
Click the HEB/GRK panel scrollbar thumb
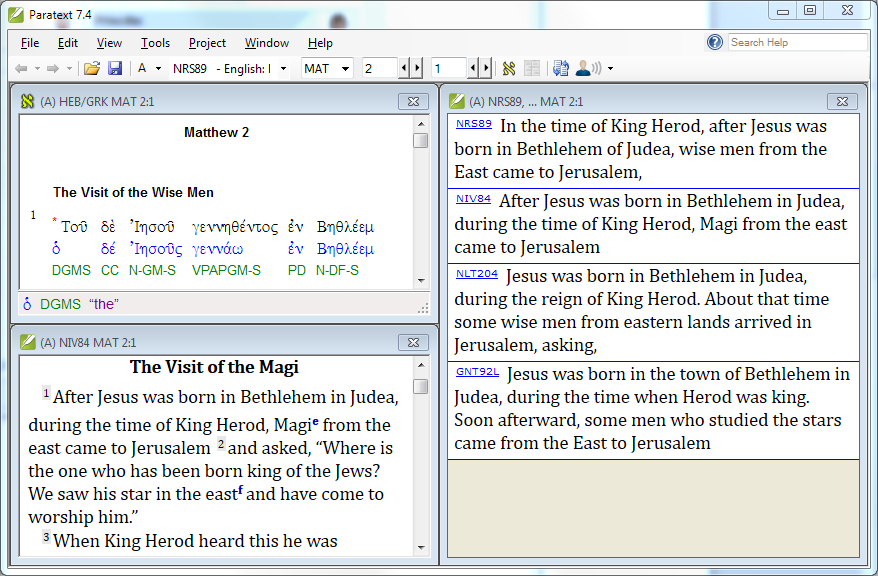[x=421, y=140]
